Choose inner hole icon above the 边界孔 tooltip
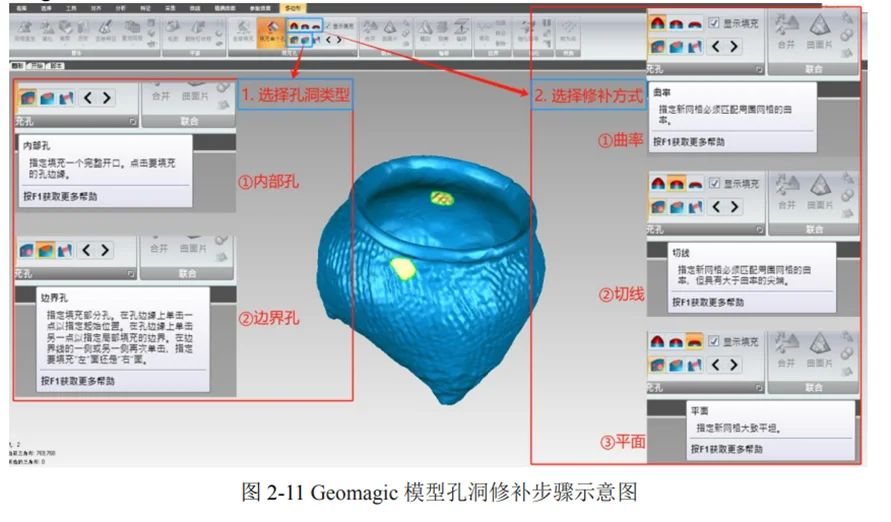This screenshot has width=891, height=522. [26, 250]
